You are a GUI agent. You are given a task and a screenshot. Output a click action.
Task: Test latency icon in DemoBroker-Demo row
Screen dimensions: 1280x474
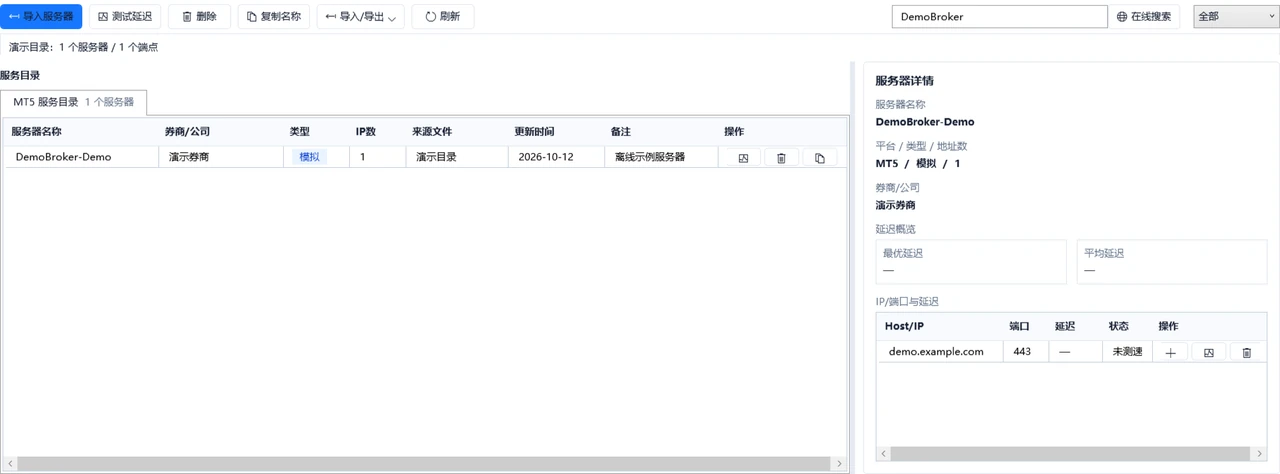point(743,158)
